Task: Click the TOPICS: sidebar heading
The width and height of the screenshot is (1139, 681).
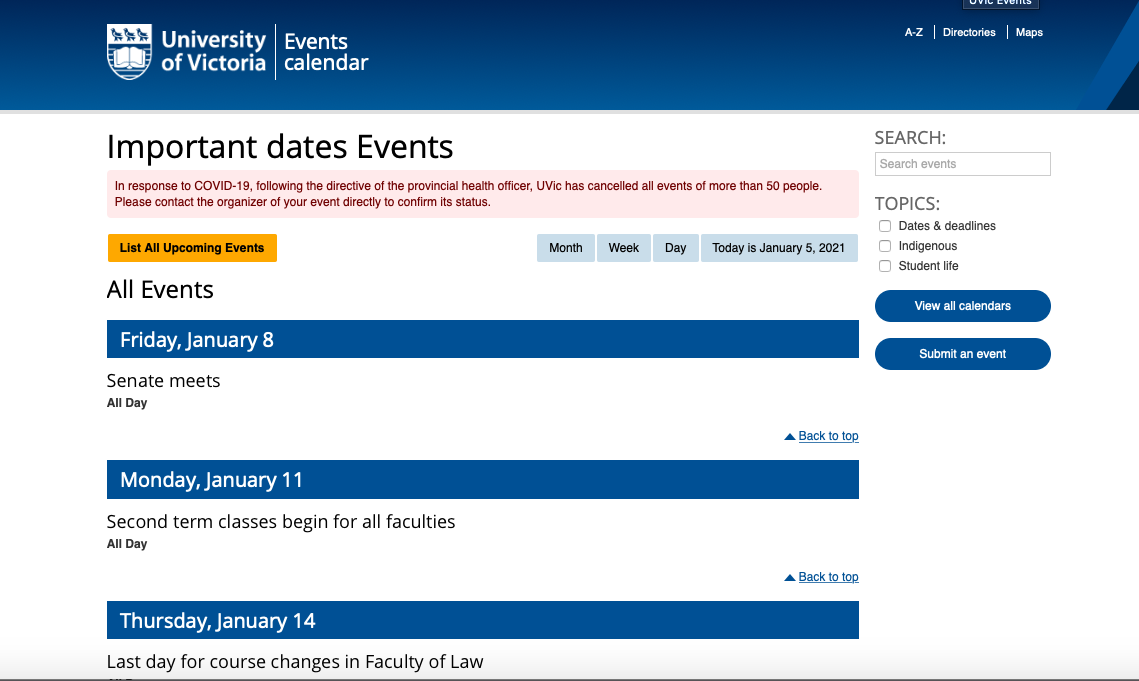Action: 907,204
